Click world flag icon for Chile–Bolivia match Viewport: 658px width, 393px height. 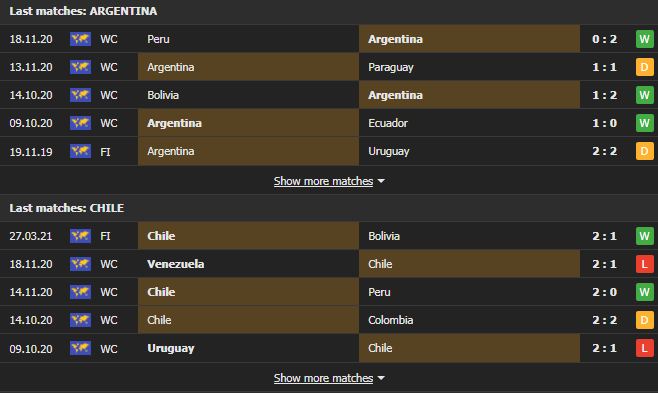(x=80, y=236)
